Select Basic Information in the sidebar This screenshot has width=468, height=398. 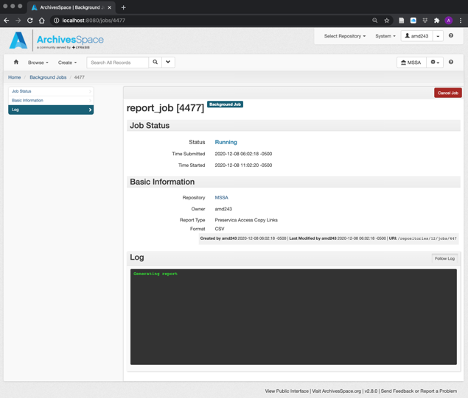(x=51, y=100)
